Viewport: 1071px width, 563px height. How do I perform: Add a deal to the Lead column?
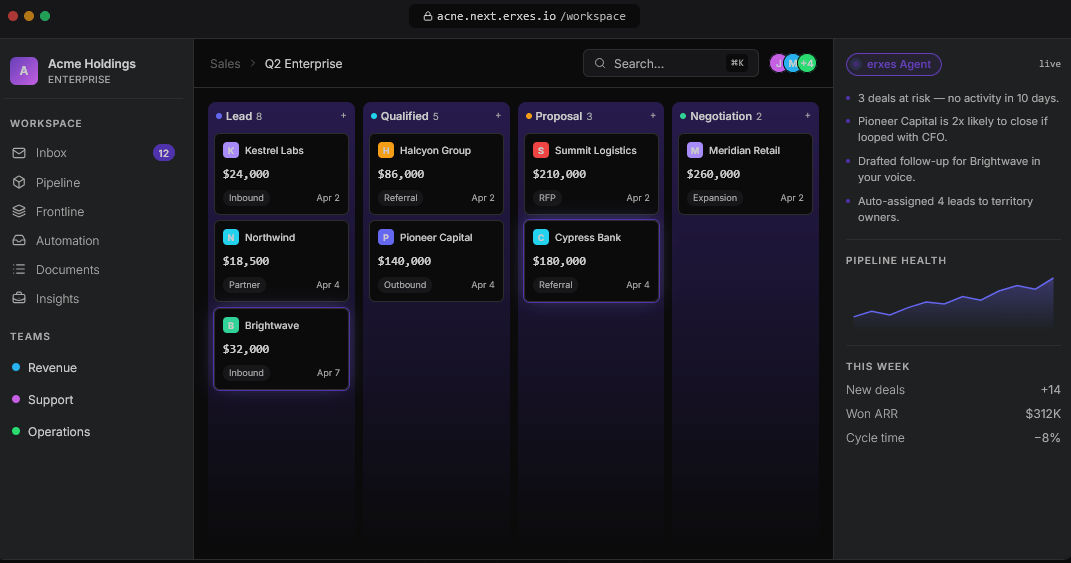344,116
